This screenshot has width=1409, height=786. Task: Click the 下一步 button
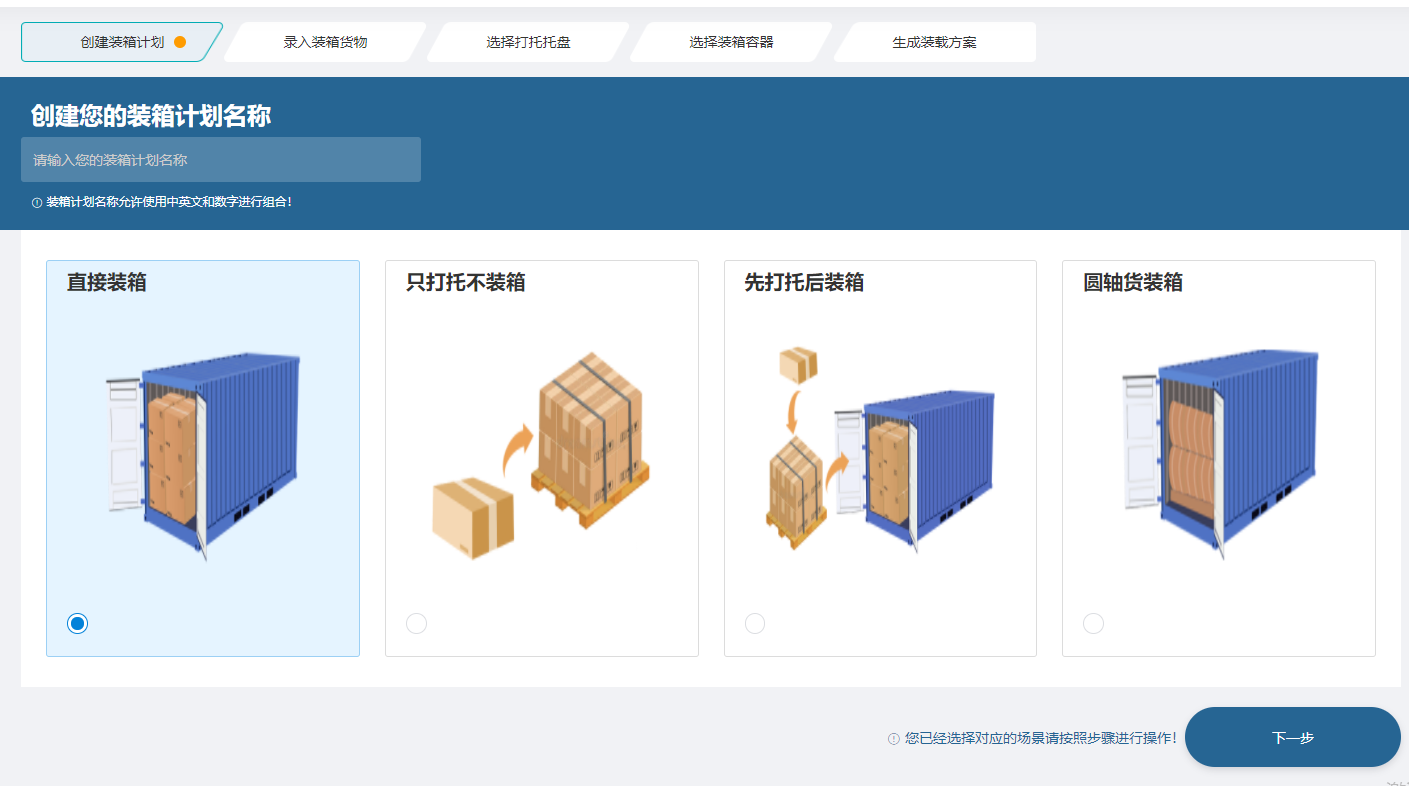click(x=1293, y=737)
